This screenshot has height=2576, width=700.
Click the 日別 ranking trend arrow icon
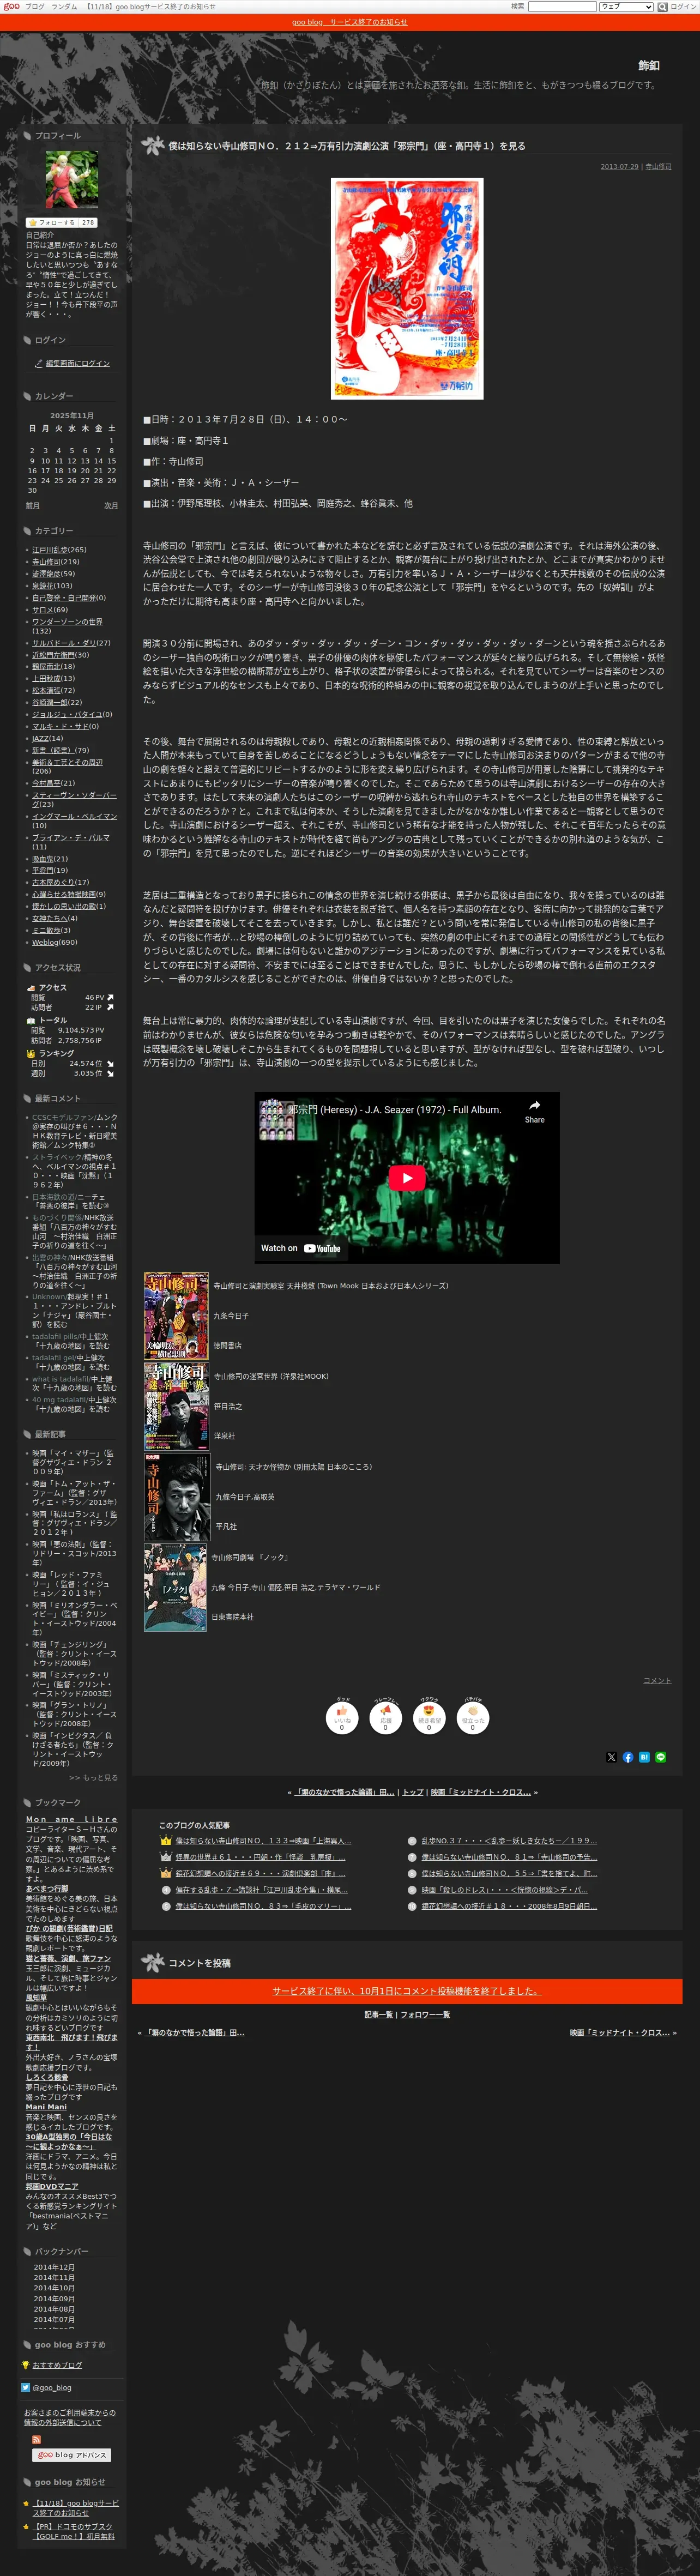(x=110, y=1064)
